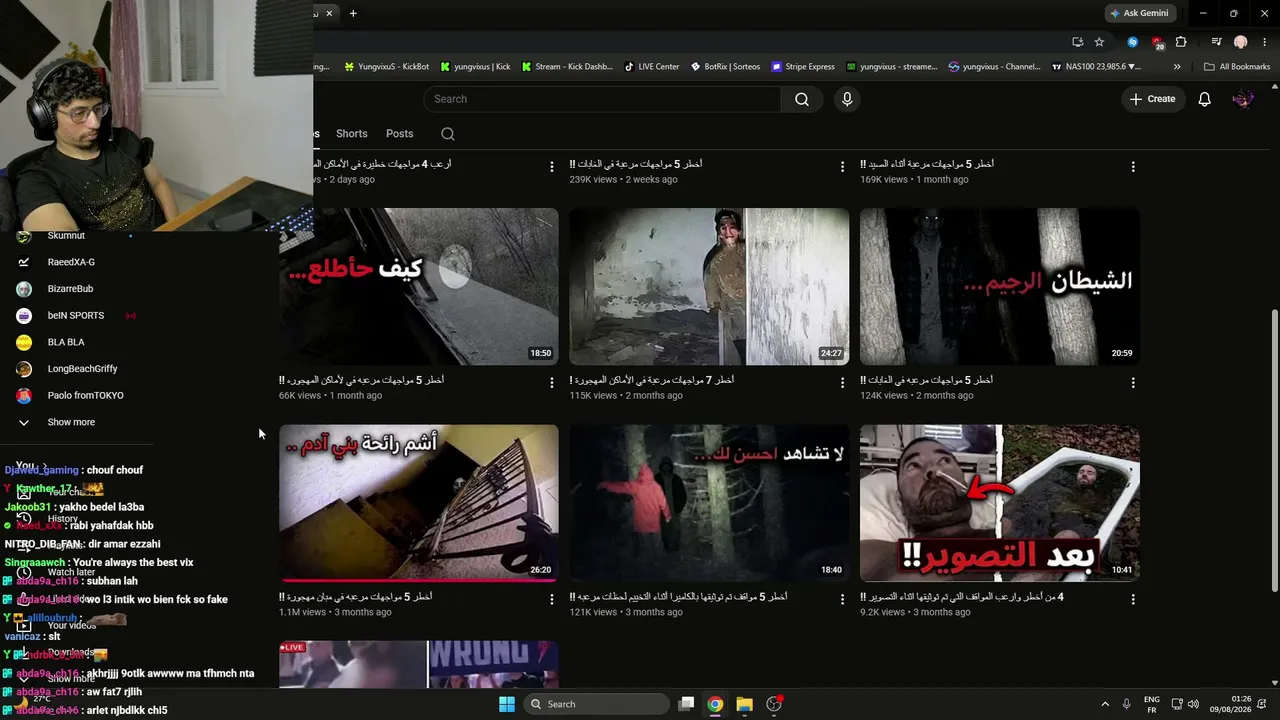Viewport: 1280px width, 720px height.
Task: Open the Stripe Express bookmark
Action: point(803,67)
